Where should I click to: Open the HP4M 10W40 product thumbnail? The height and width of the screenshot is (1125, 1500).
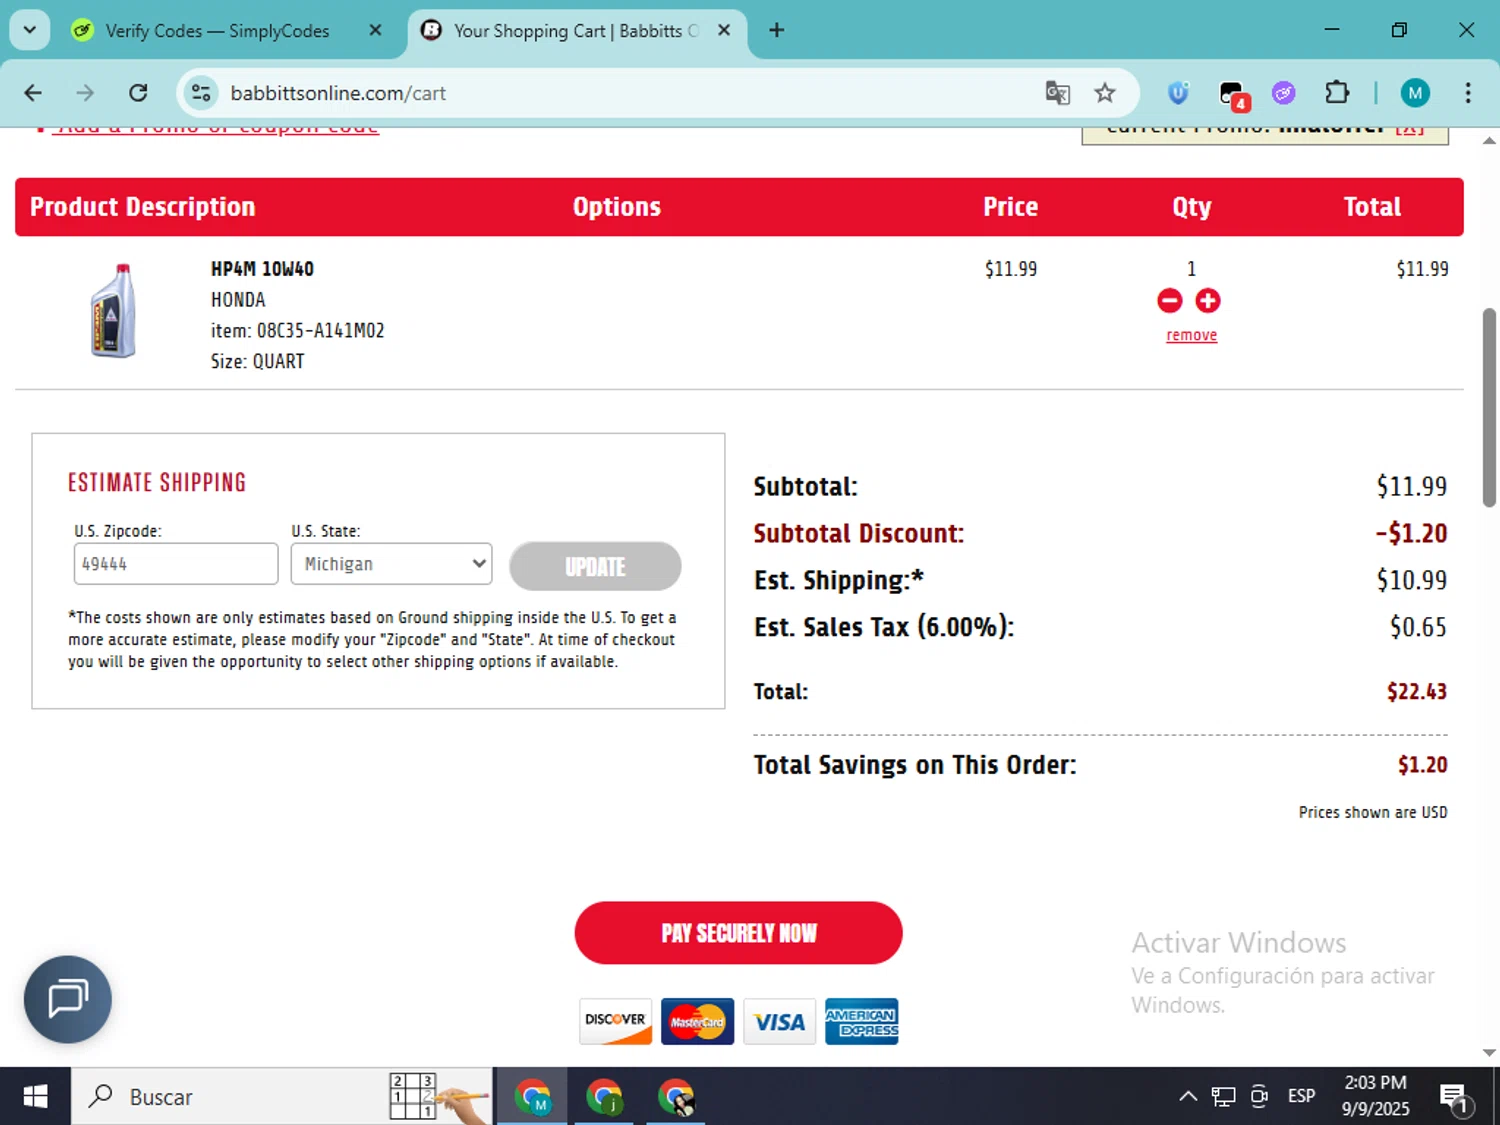pyautogui.click(x=113, y=311)
